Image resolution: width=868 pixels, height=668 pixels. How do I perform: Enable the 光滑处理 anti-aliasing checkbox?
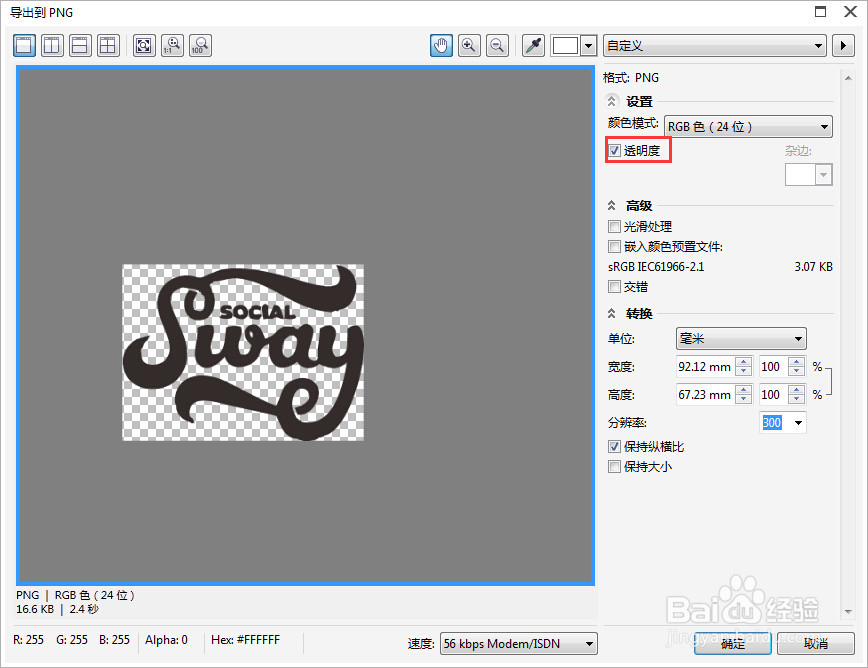tap(614, 226)
